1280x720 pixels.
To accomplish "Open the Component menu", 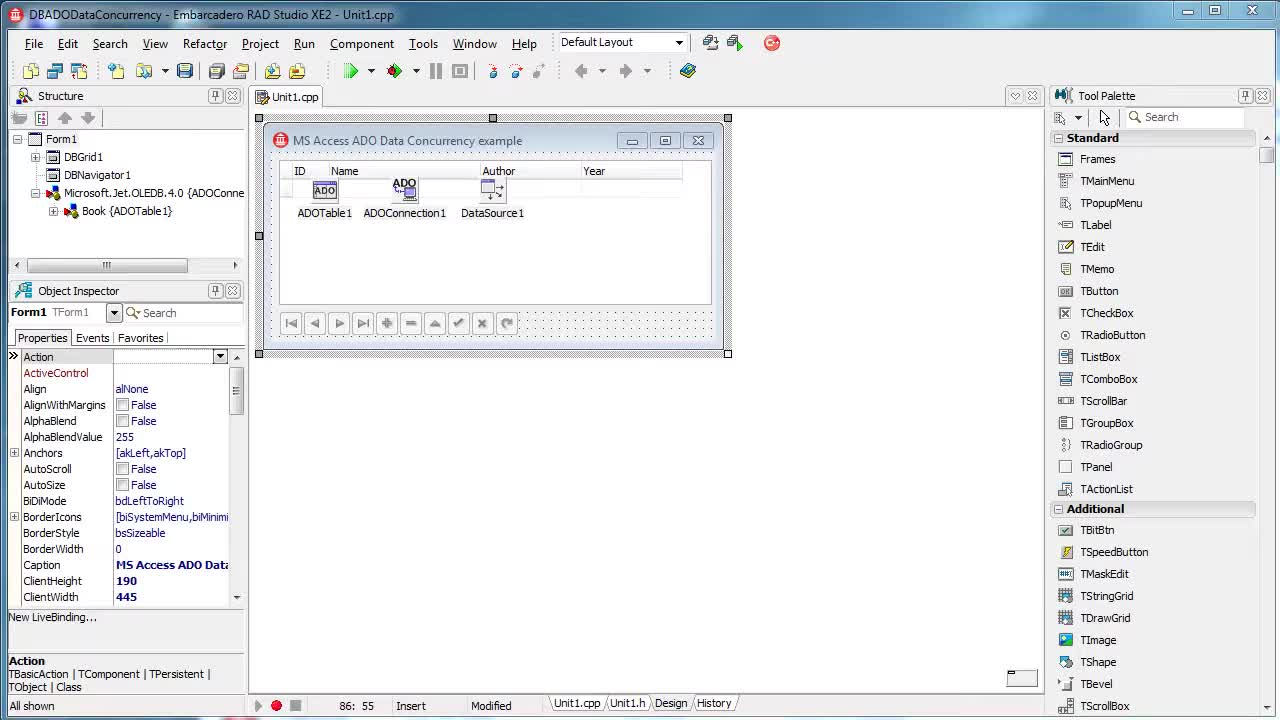I will (x=362, y=44).
